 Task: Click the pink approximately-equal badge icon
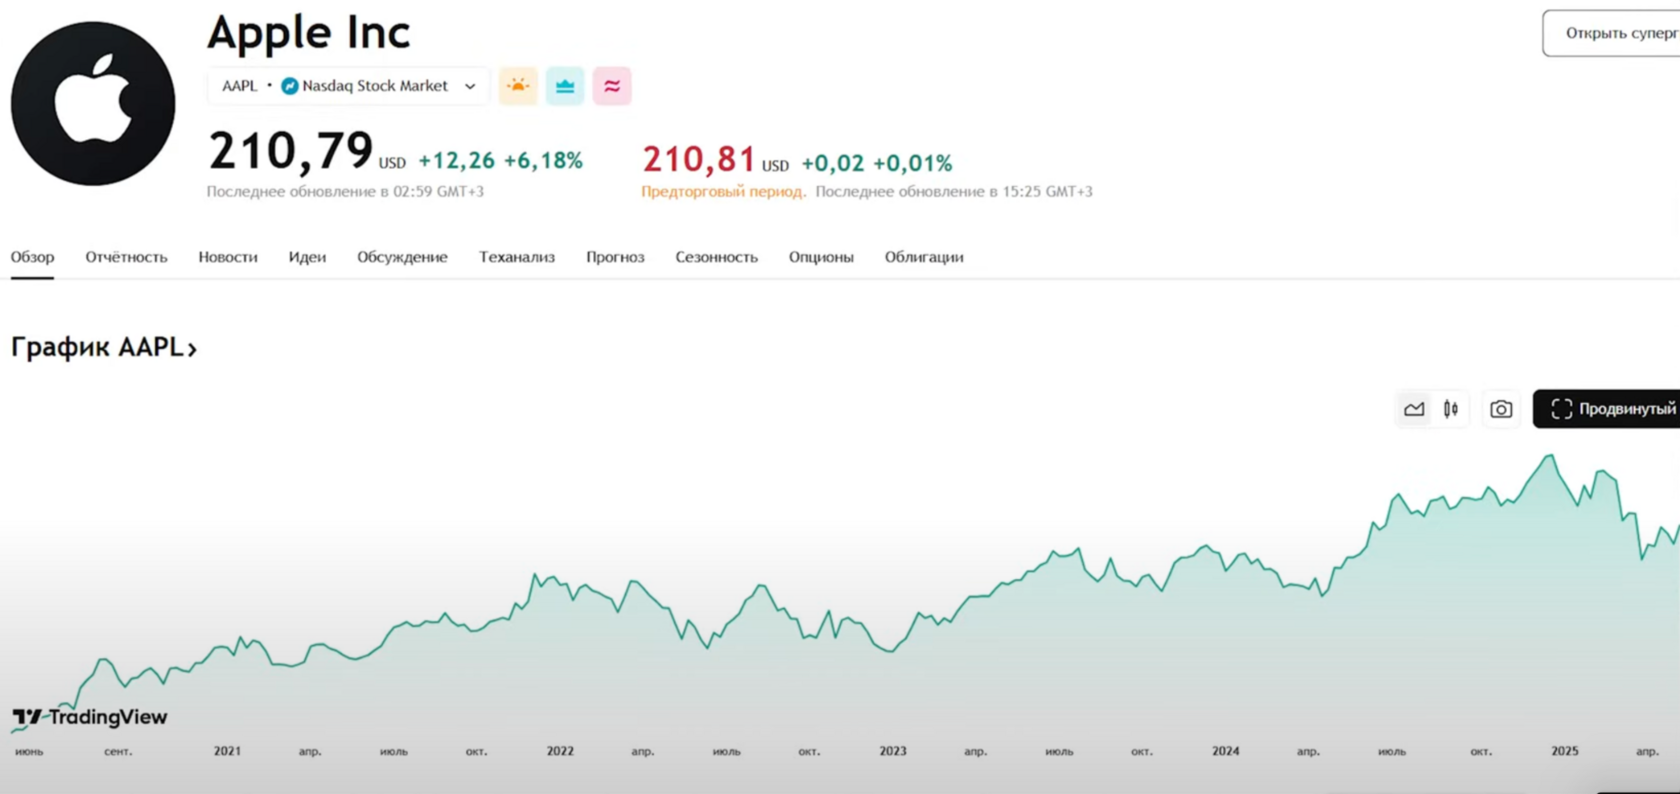click(612, 86)
